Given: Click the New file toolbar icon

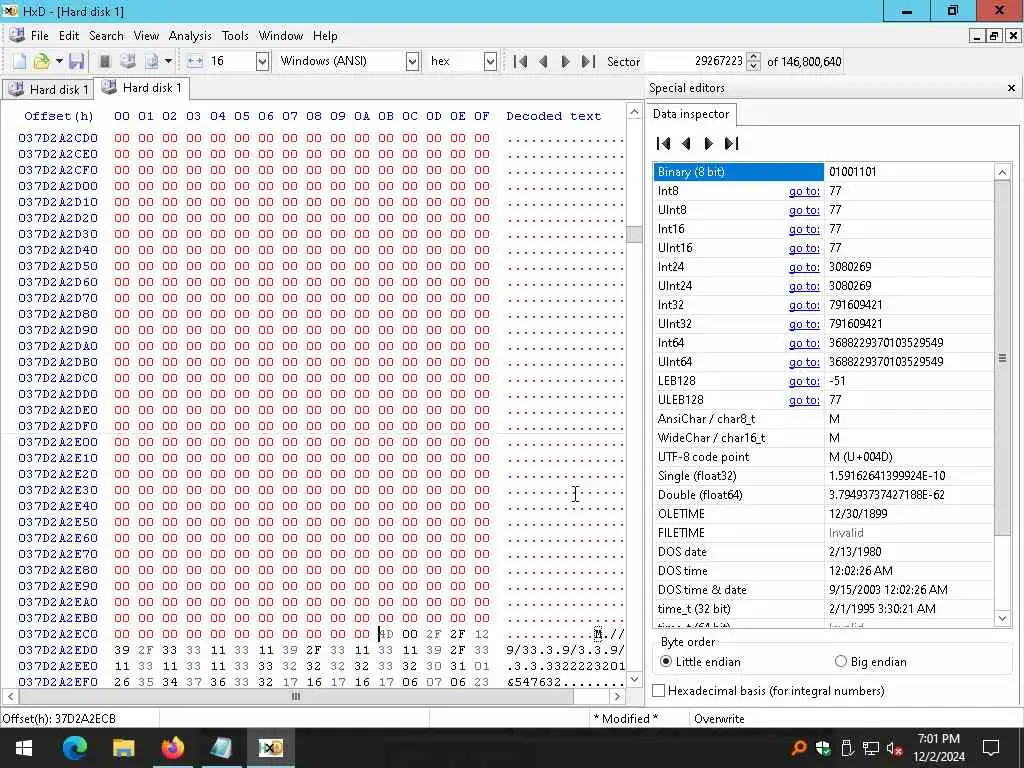Looking at the screenshot, I should (19, 61).
